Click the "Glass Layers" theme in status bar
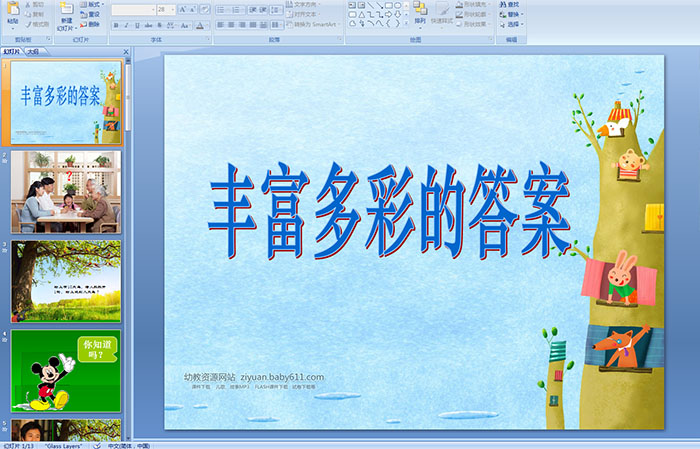 pyautogui.click(x=63, y=446)
